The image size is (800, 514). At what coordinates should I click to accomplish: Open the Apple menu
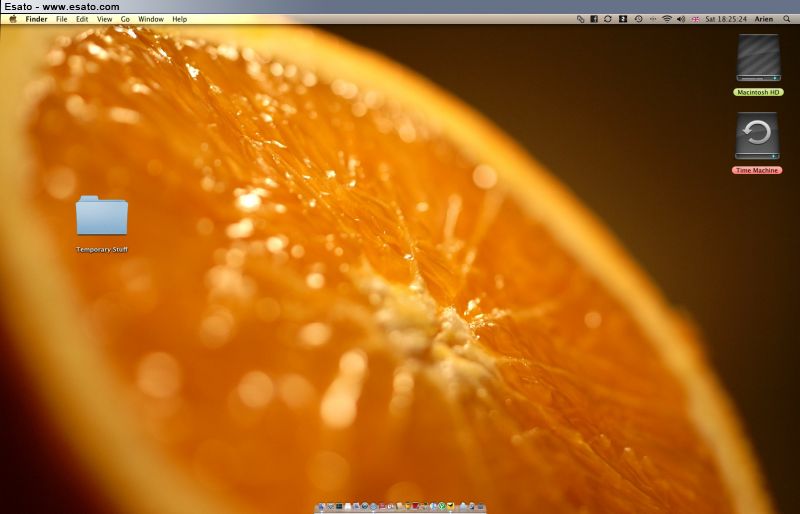13,19
